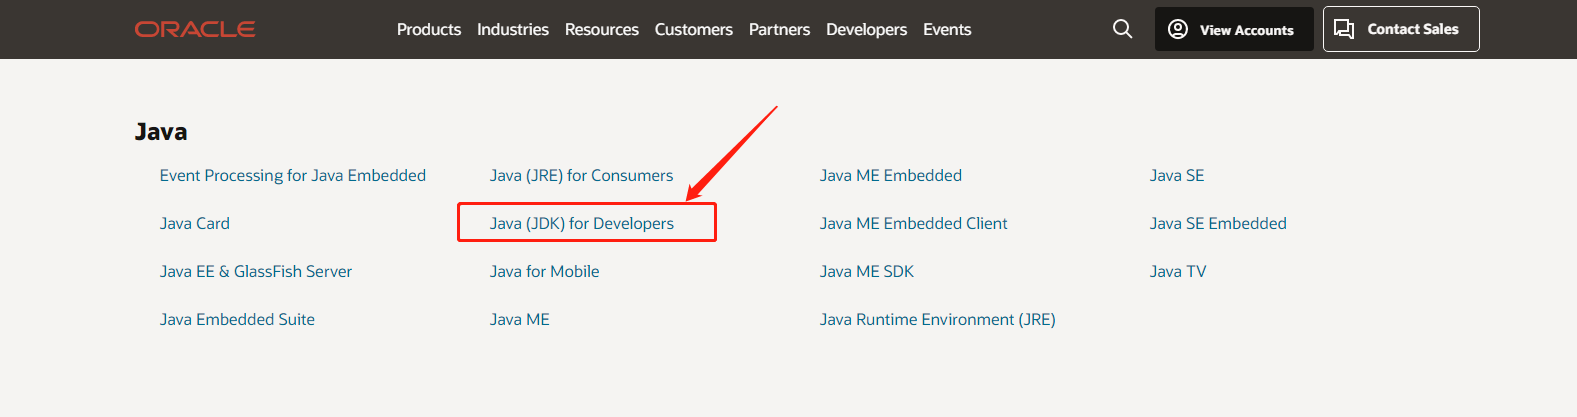
Task: Click the Oracle logo
Action: point(195,29)
